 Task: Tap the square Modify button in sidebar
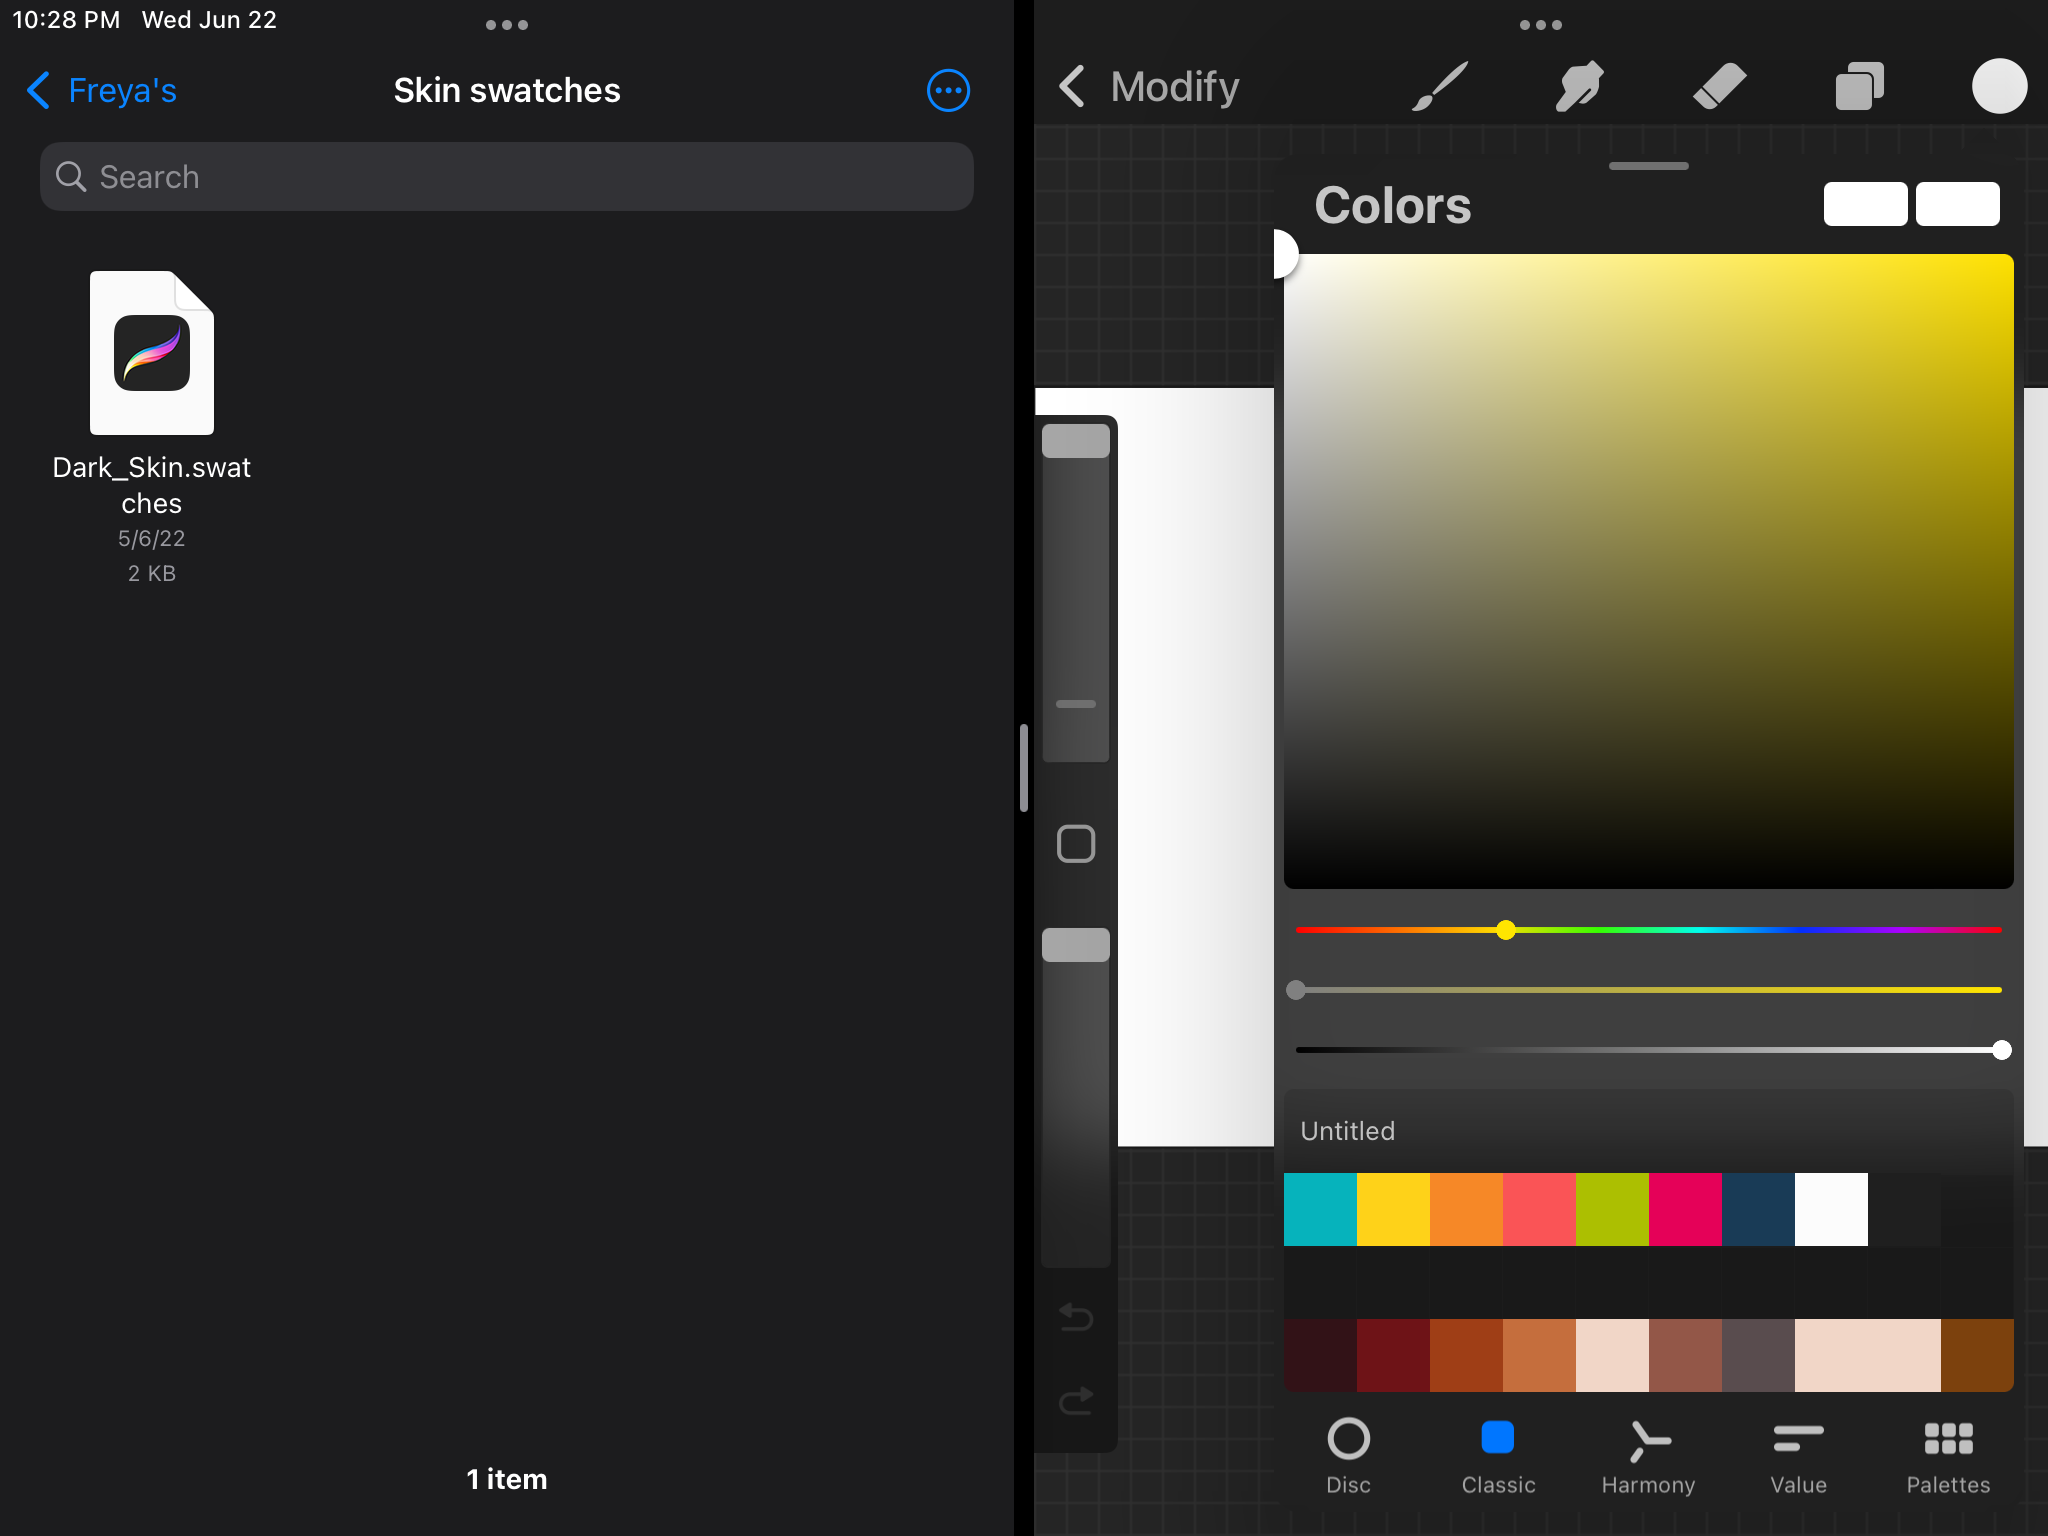coord(1076,844)
